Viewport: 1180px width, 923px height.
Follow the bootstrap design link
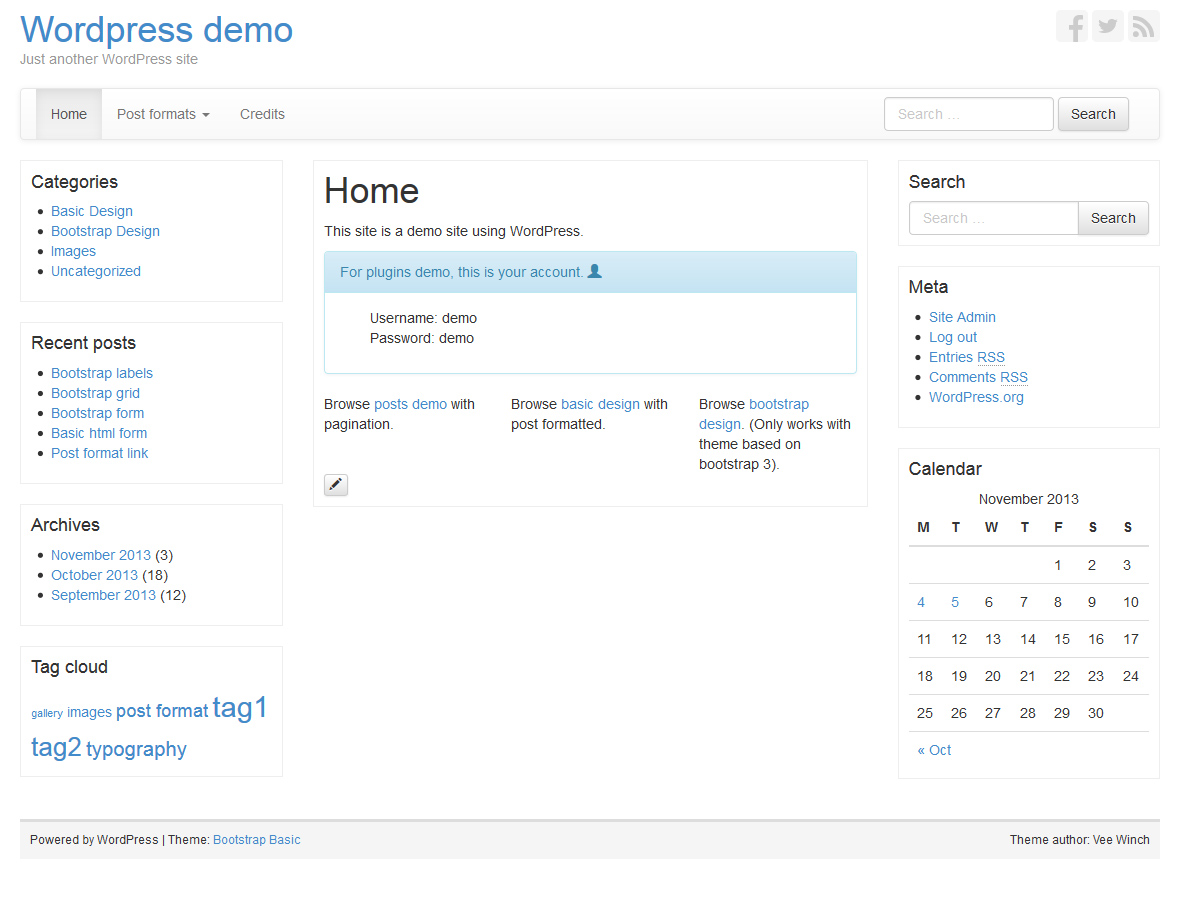[x=754, y=414]
